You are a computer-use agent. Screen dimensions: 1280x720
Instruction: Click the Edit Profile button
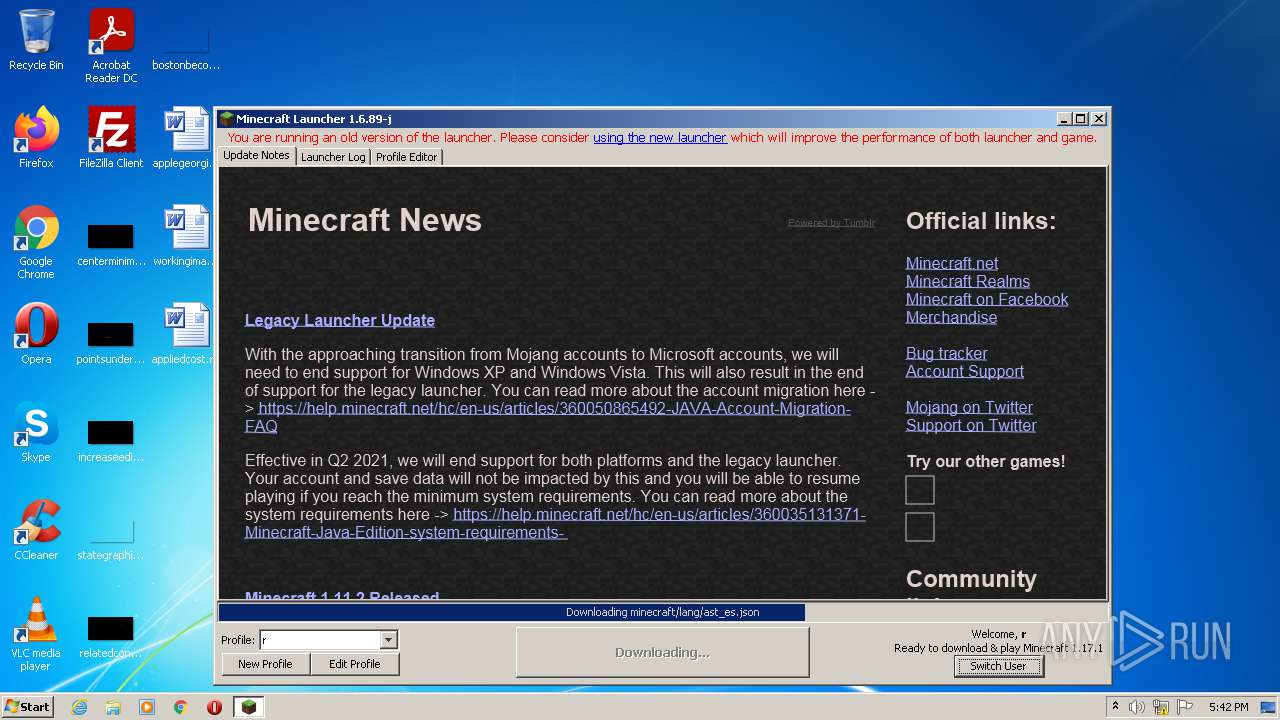point(355,664)
